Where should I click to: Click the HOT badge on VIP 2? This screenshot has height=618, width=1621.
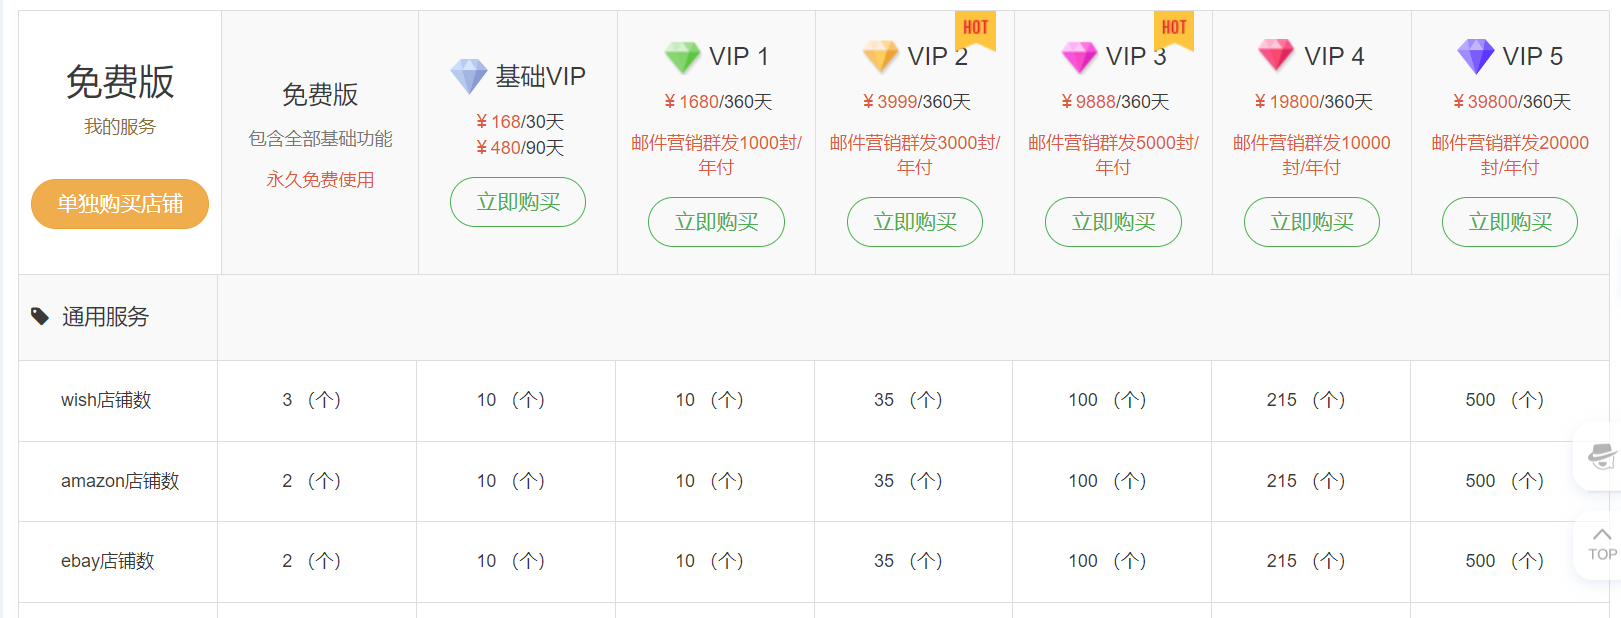pos(975,28)
